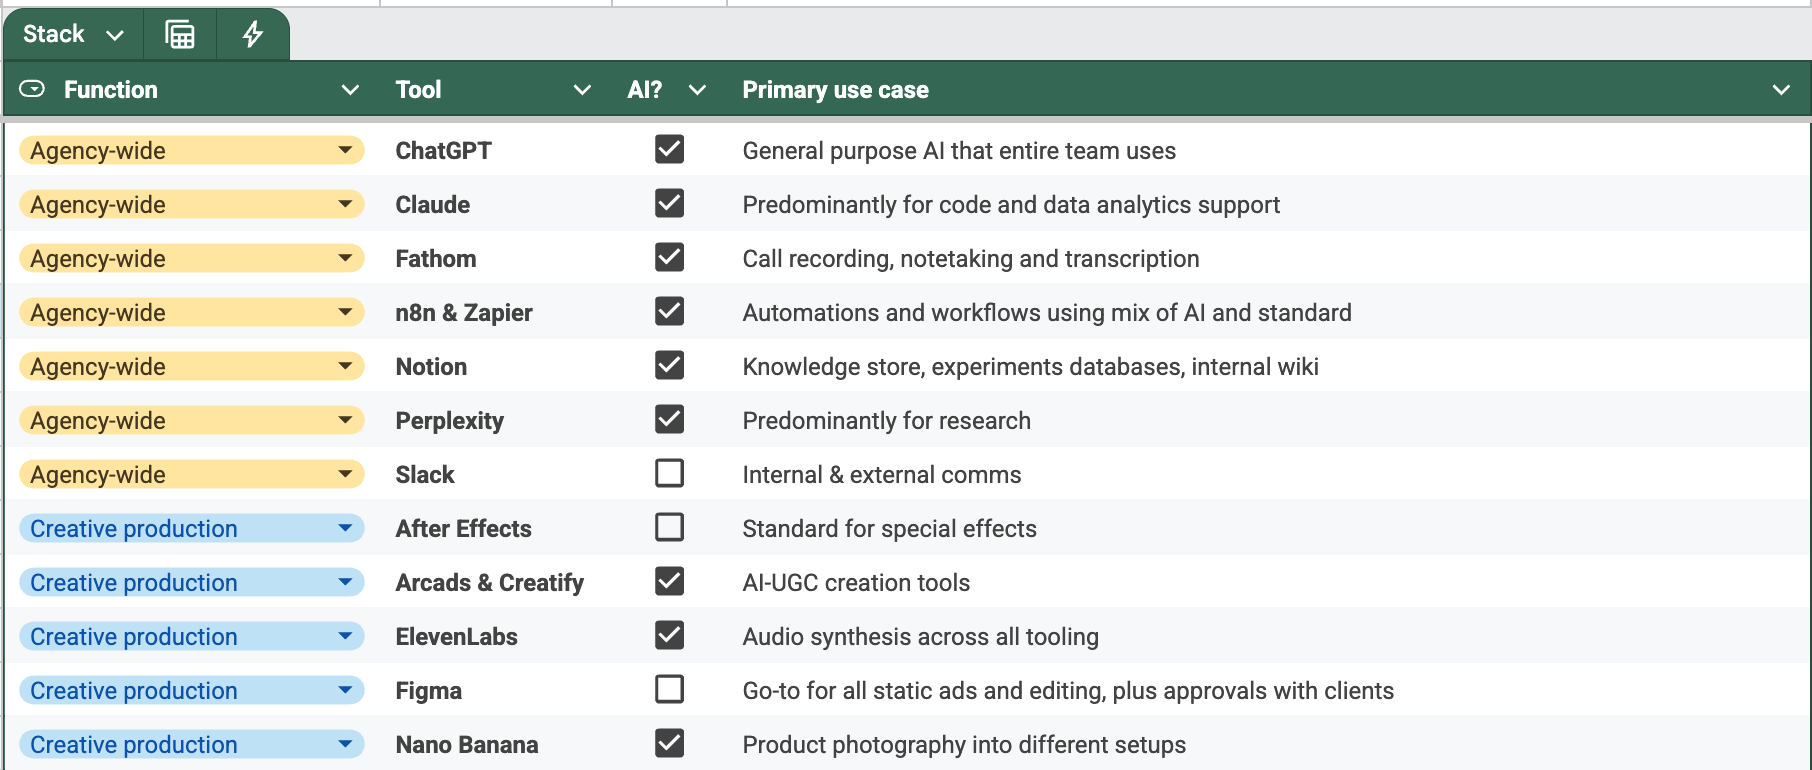Check the AI checkbox for Slack

pyautogui.click(x=670, y=473)
